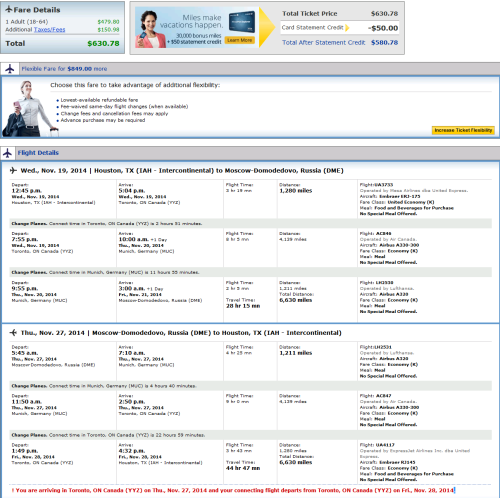
Task: Click the Total Ticket Price amount $630.78
Action: [x=384, y=14]
